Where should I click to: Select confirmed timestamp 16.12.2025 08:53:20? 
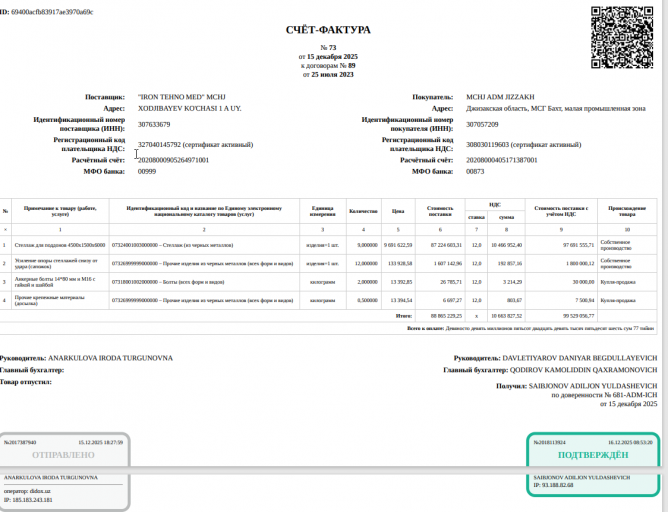coord(630,443)
